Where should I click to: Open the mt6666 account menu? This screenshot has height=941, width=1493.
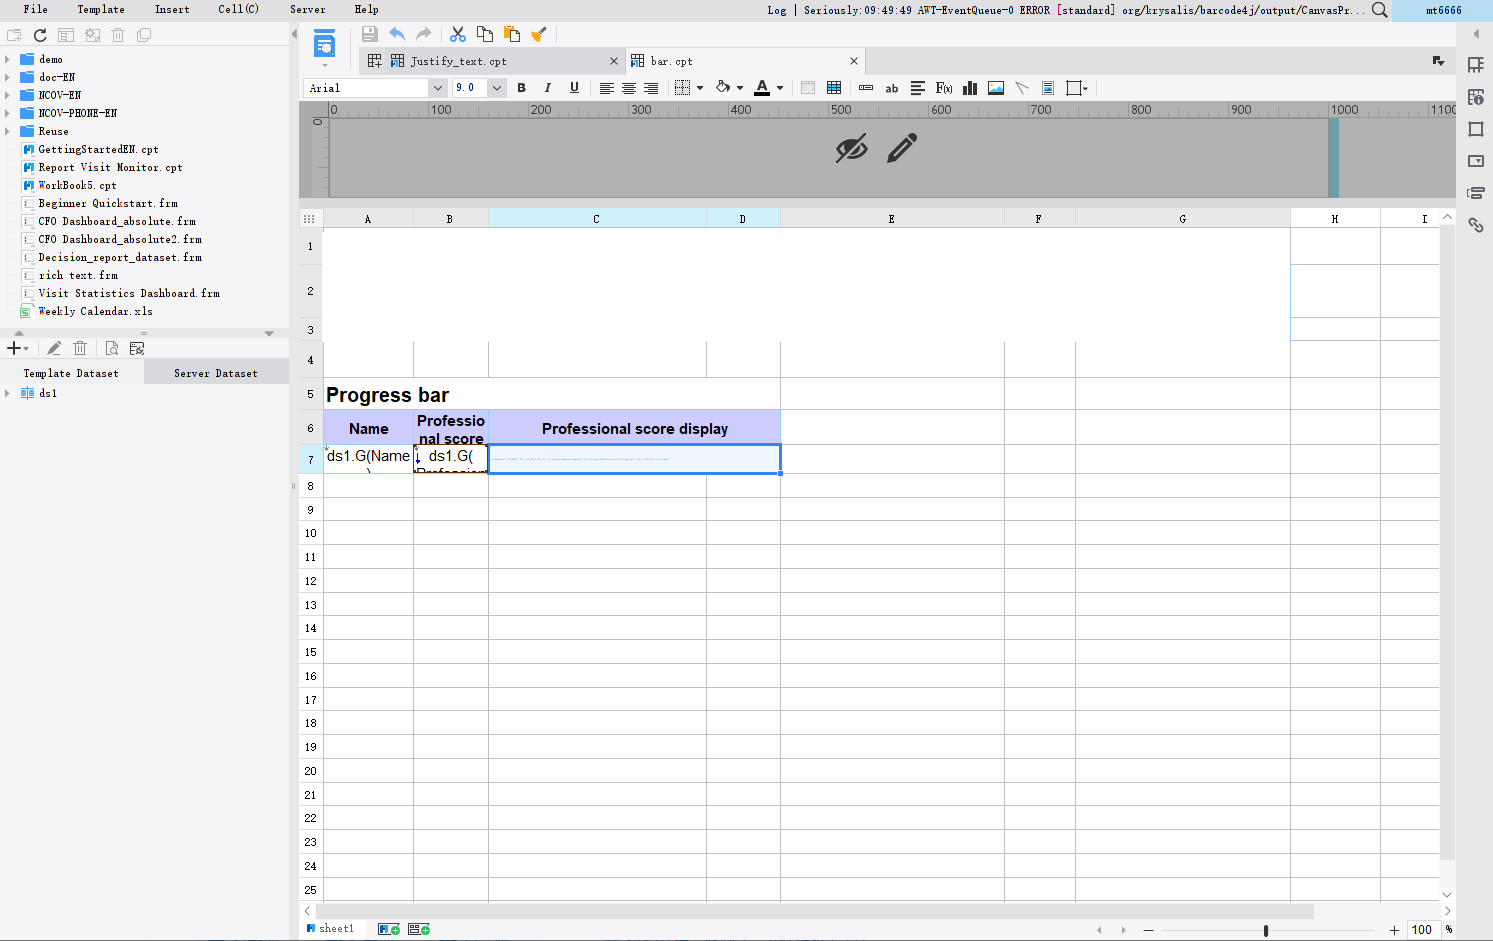[1445, 11]
